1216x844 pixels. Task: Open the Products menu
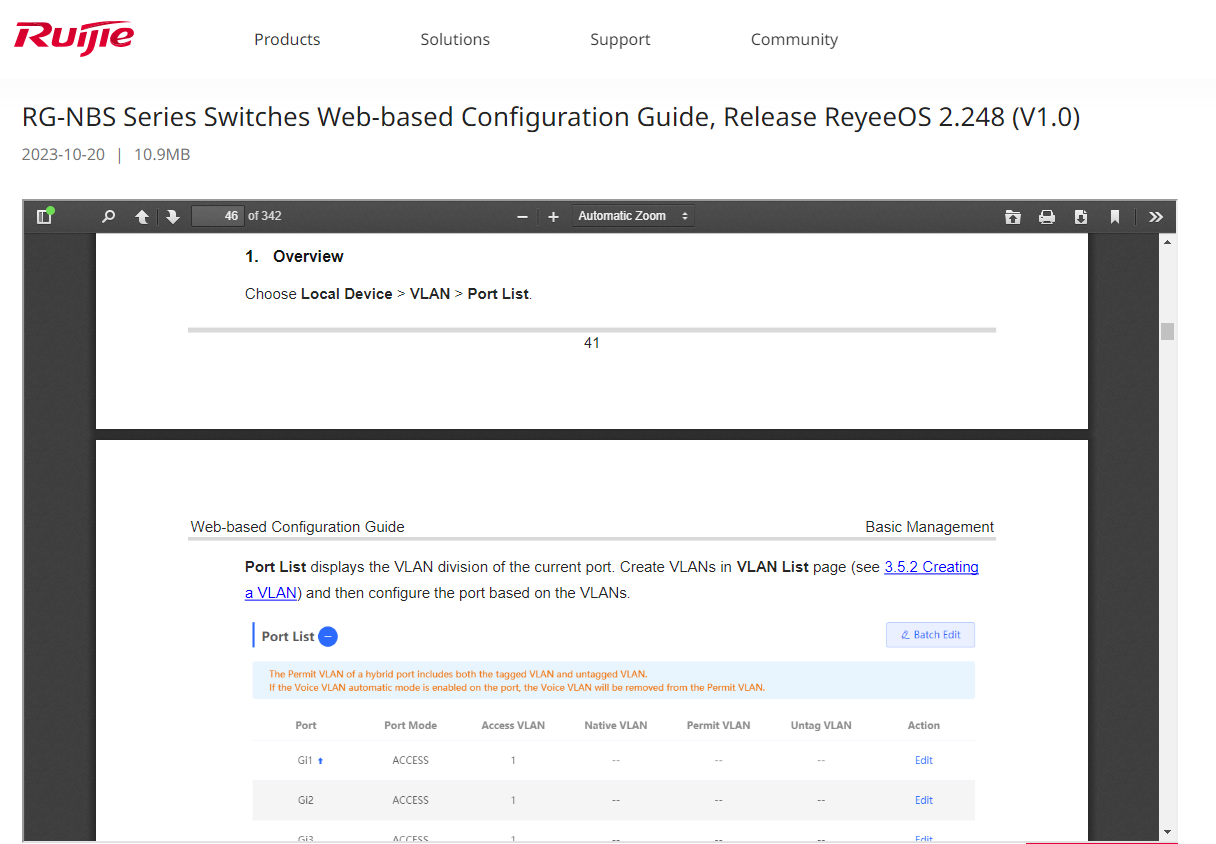coord(287,39)
